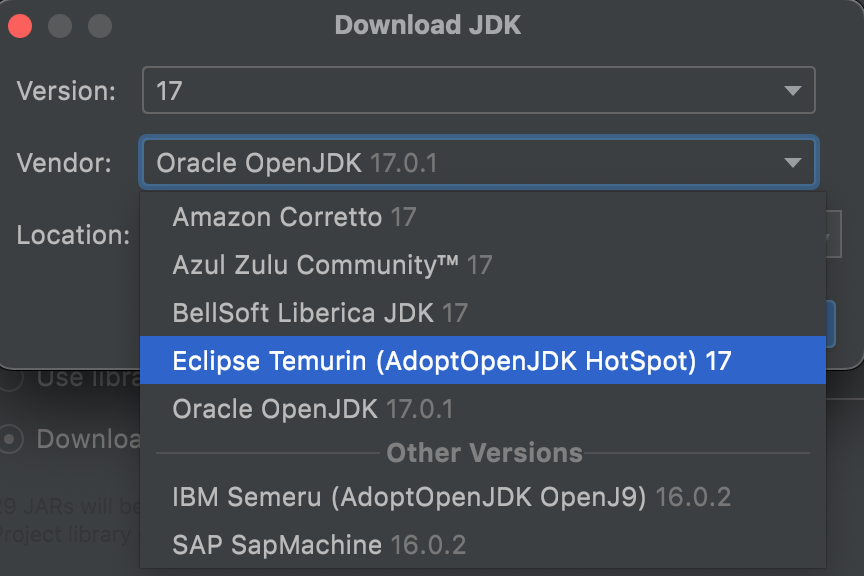Open the Version dropdown showing 17
864x576 pixels.
478,91
